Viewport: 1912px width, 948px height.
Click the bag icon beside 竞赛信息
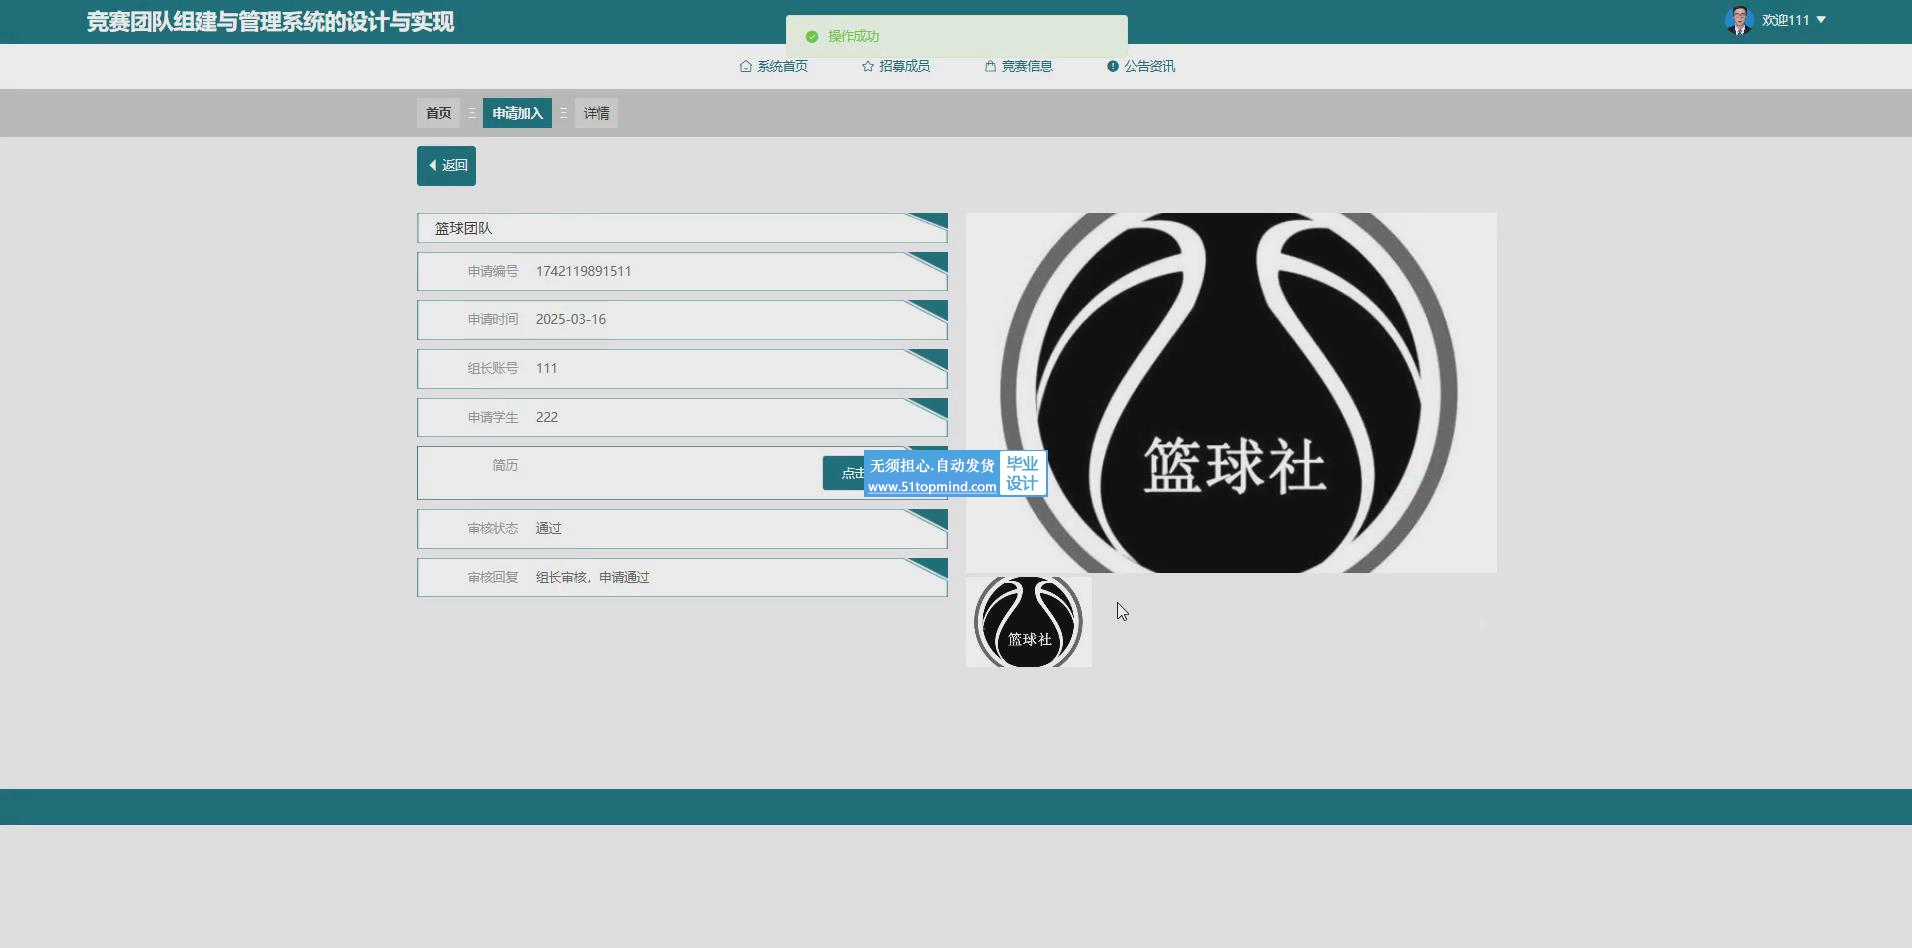click(990, 66)
